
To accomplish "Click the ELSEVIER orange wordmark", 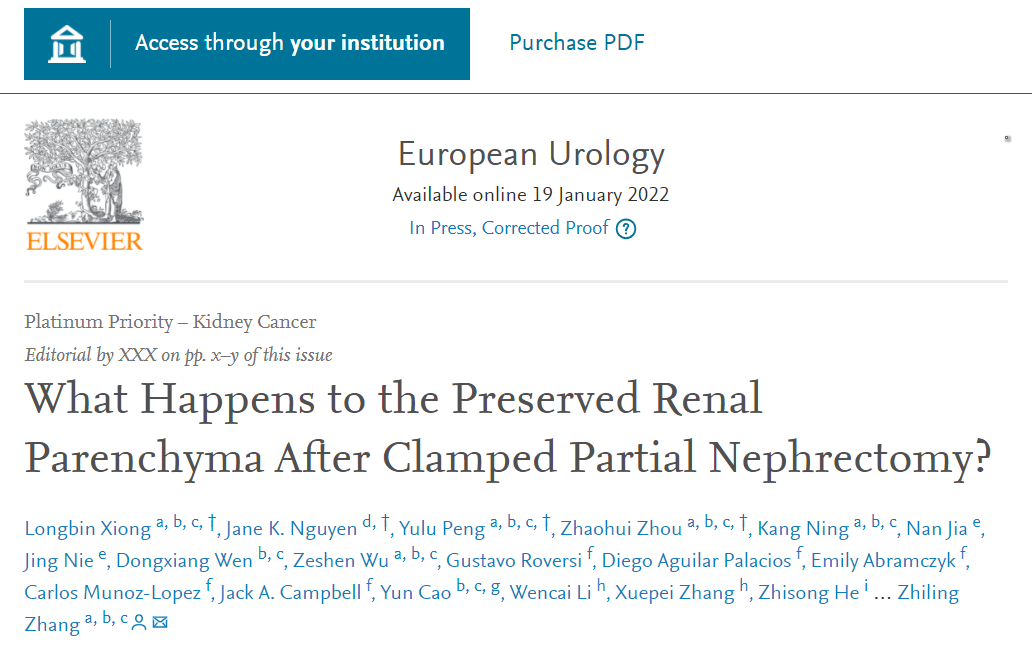I will tap(84, 241).
